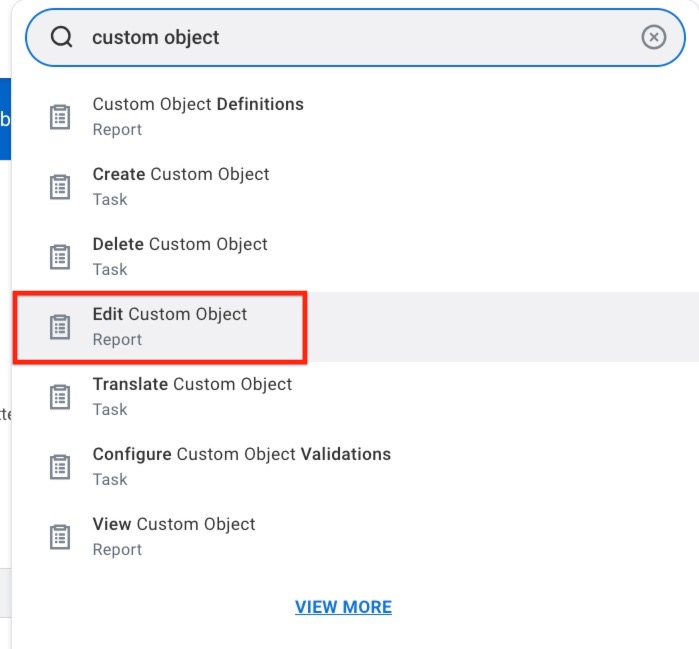Pick the Translate Custom Object task
This screenshot has width=699, height=649.
pyautogui.click(x=192, y=384)
